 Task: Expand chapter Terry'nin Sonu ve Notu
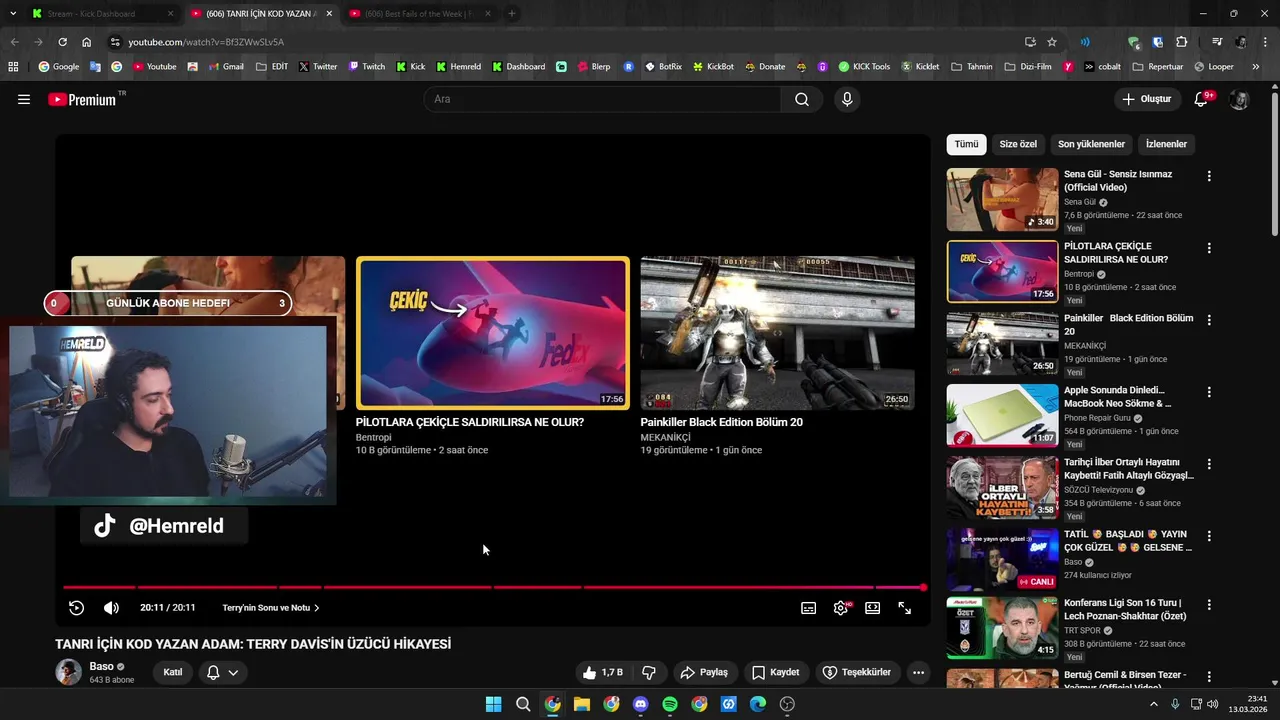click(x=271, y=608)
